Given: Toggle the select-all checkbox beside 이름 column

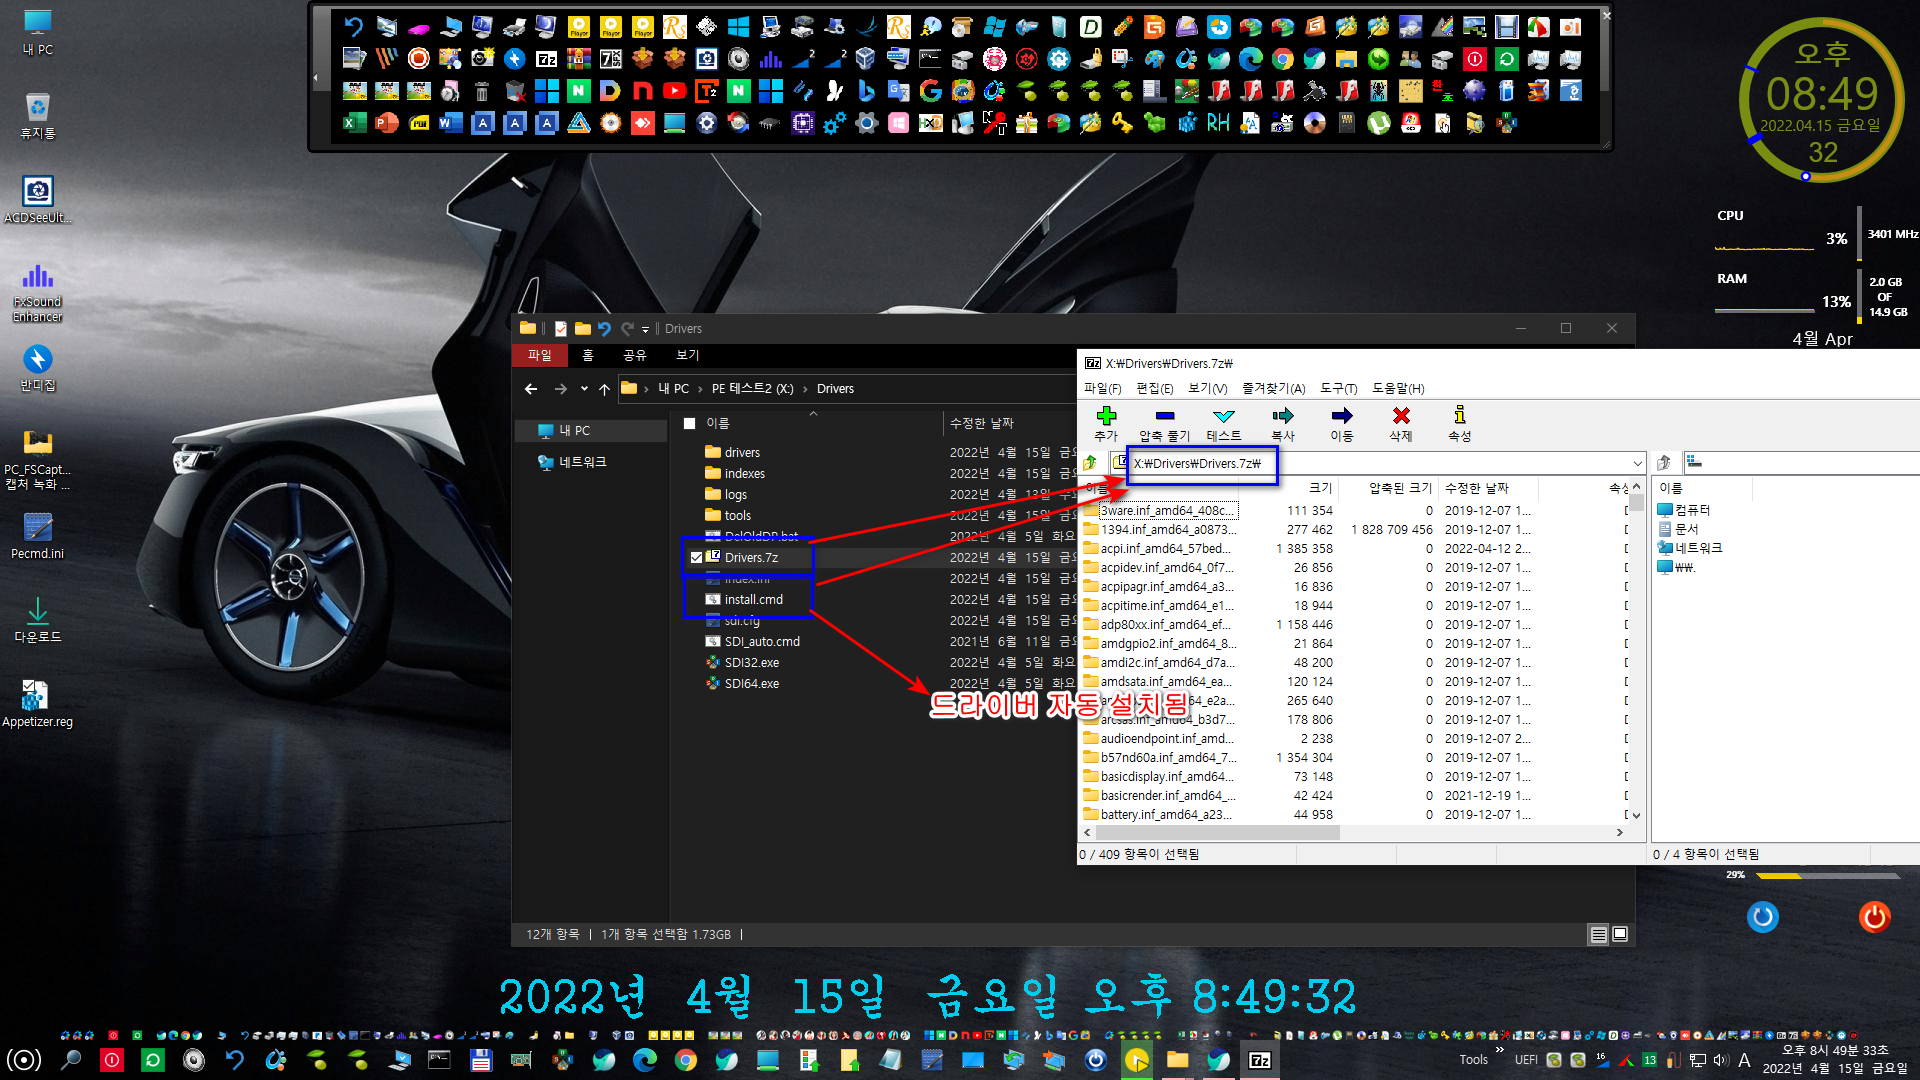Looking at the screenshot, I should point(689,424).
